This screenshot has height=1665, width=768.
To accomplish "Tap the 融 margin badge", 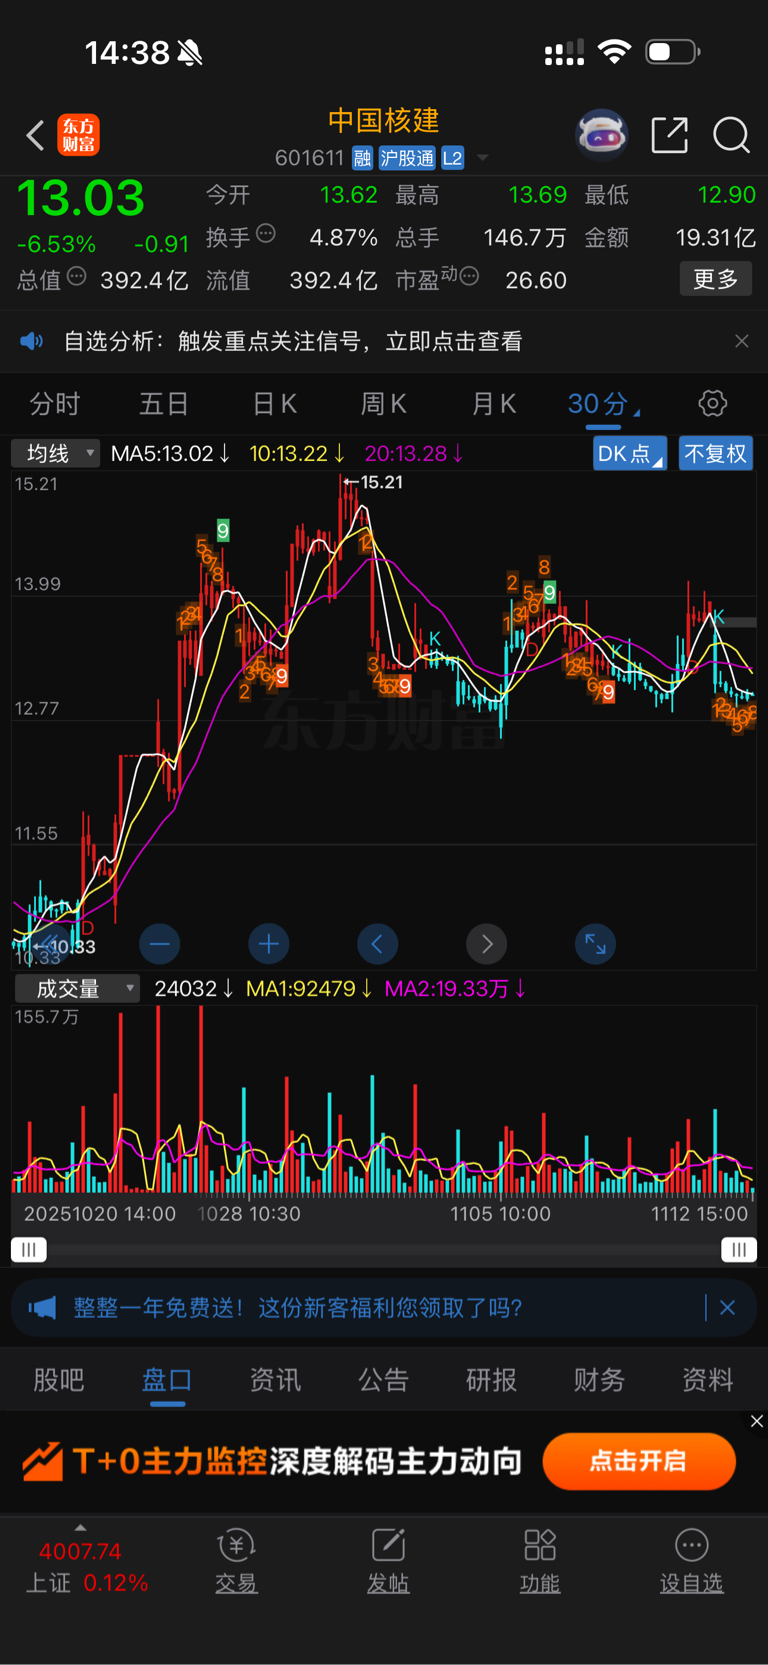I will 362,158.
